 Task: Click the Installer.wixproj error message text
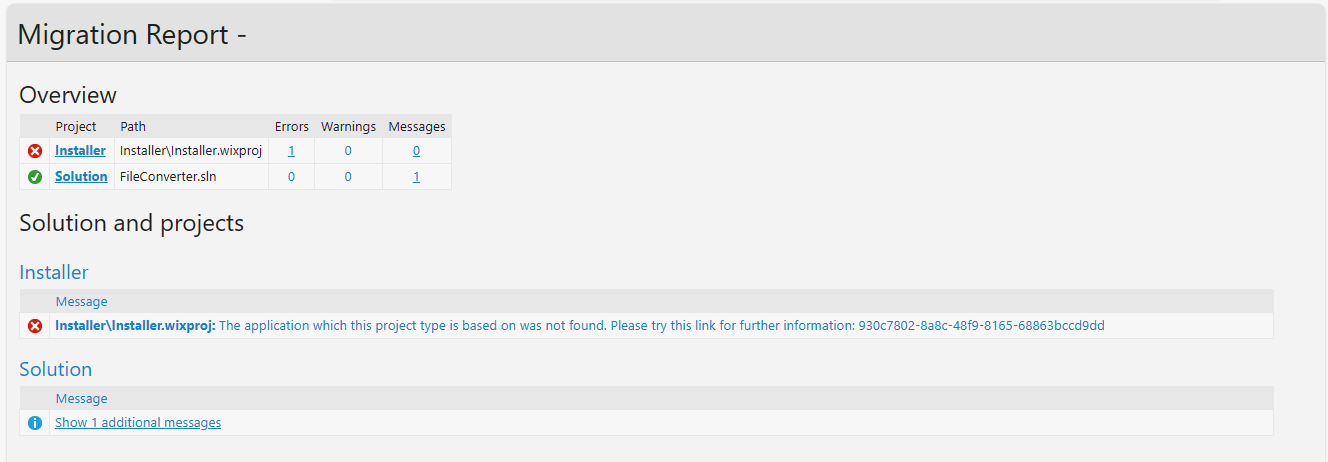660,326
